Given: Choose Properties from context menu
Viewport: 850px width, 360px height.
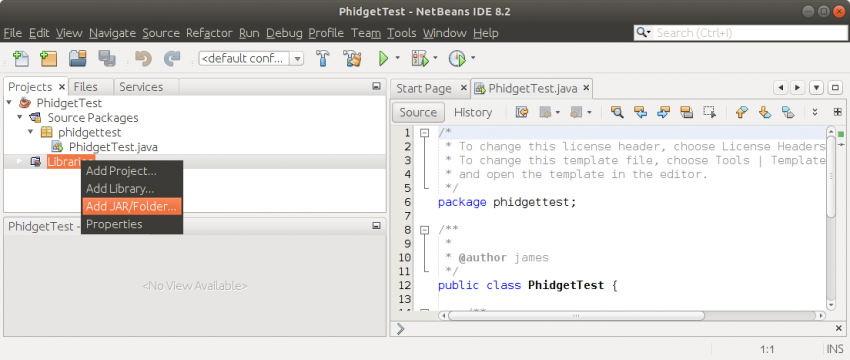Looking at the screenshot, I should tap(132, 224).
